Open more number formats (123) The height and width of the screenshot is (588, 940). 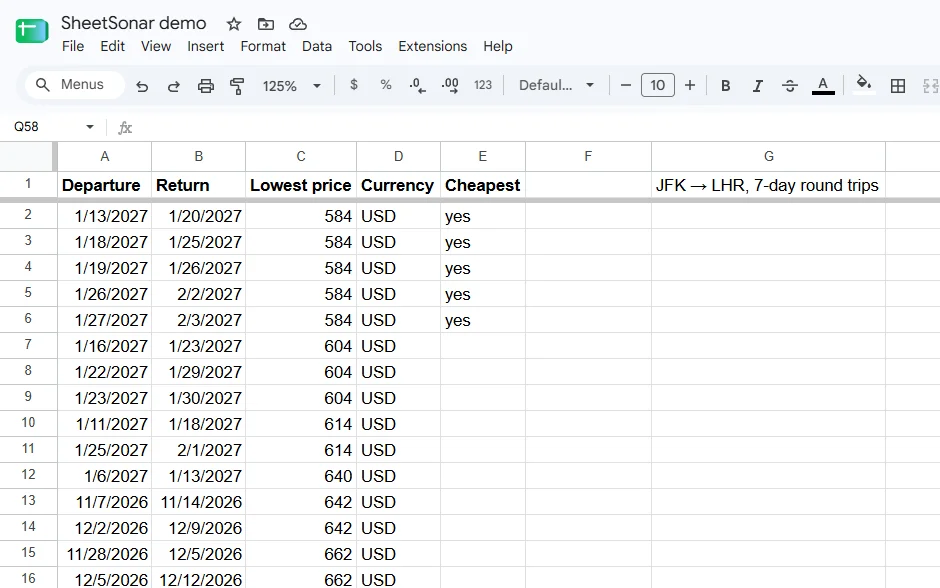coord(483,85)
